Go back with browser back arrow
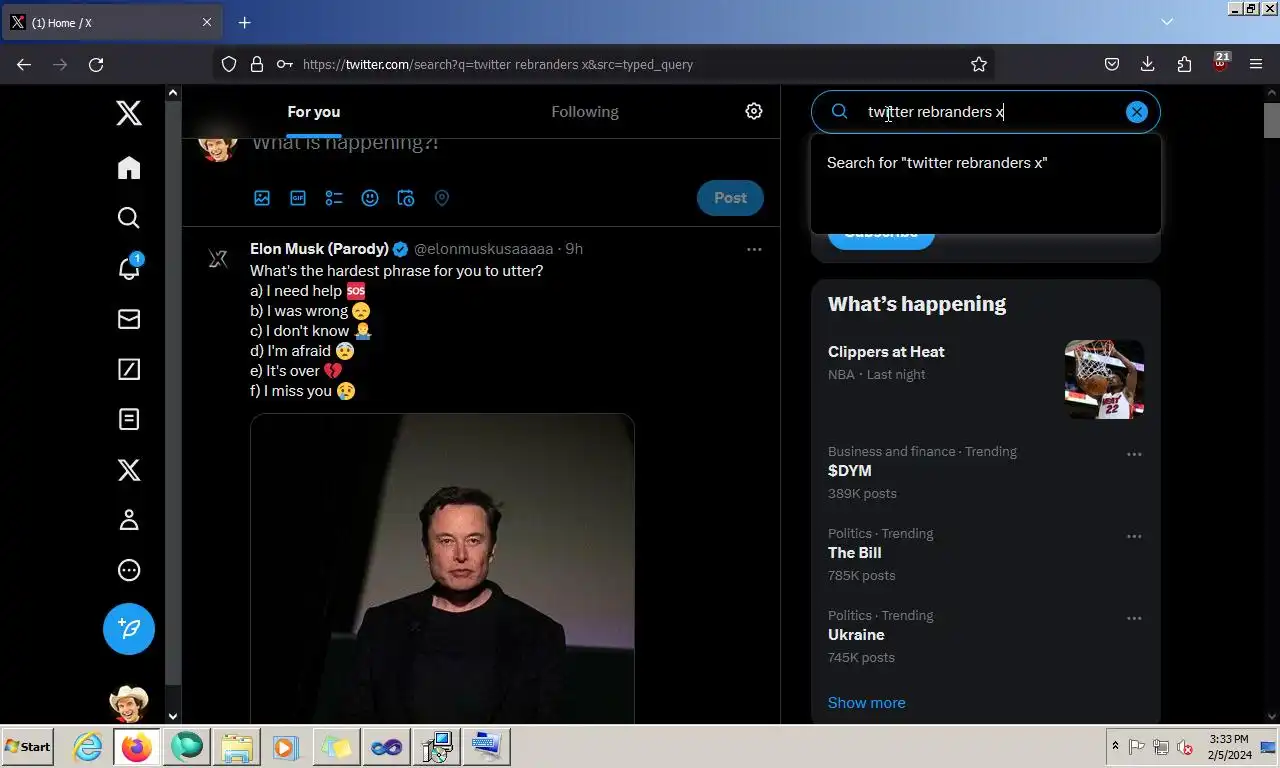This screenshot has width=1280, height=768. click(x=24, y=64)
